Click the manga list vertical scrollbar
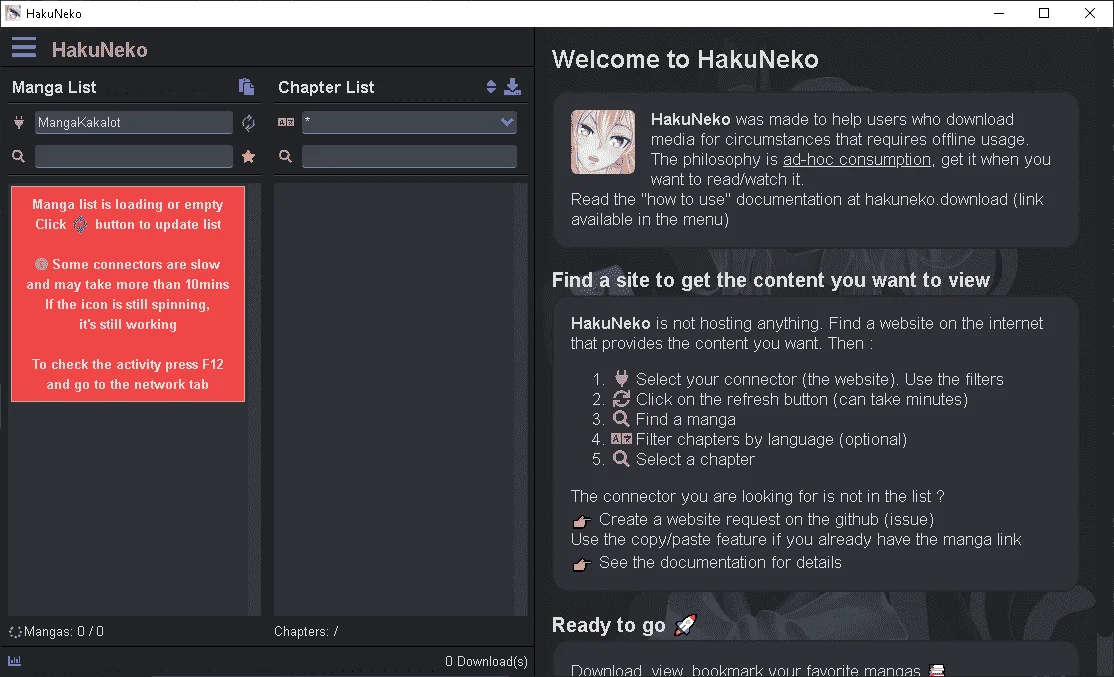 coord(254,399)
